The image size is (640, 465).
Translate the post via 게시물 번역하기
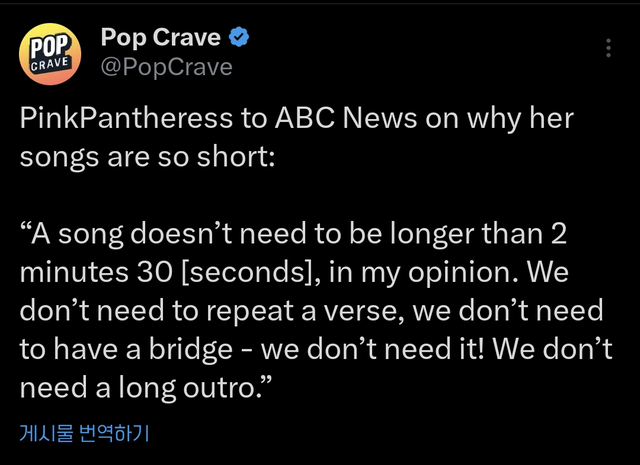[85, 433]
